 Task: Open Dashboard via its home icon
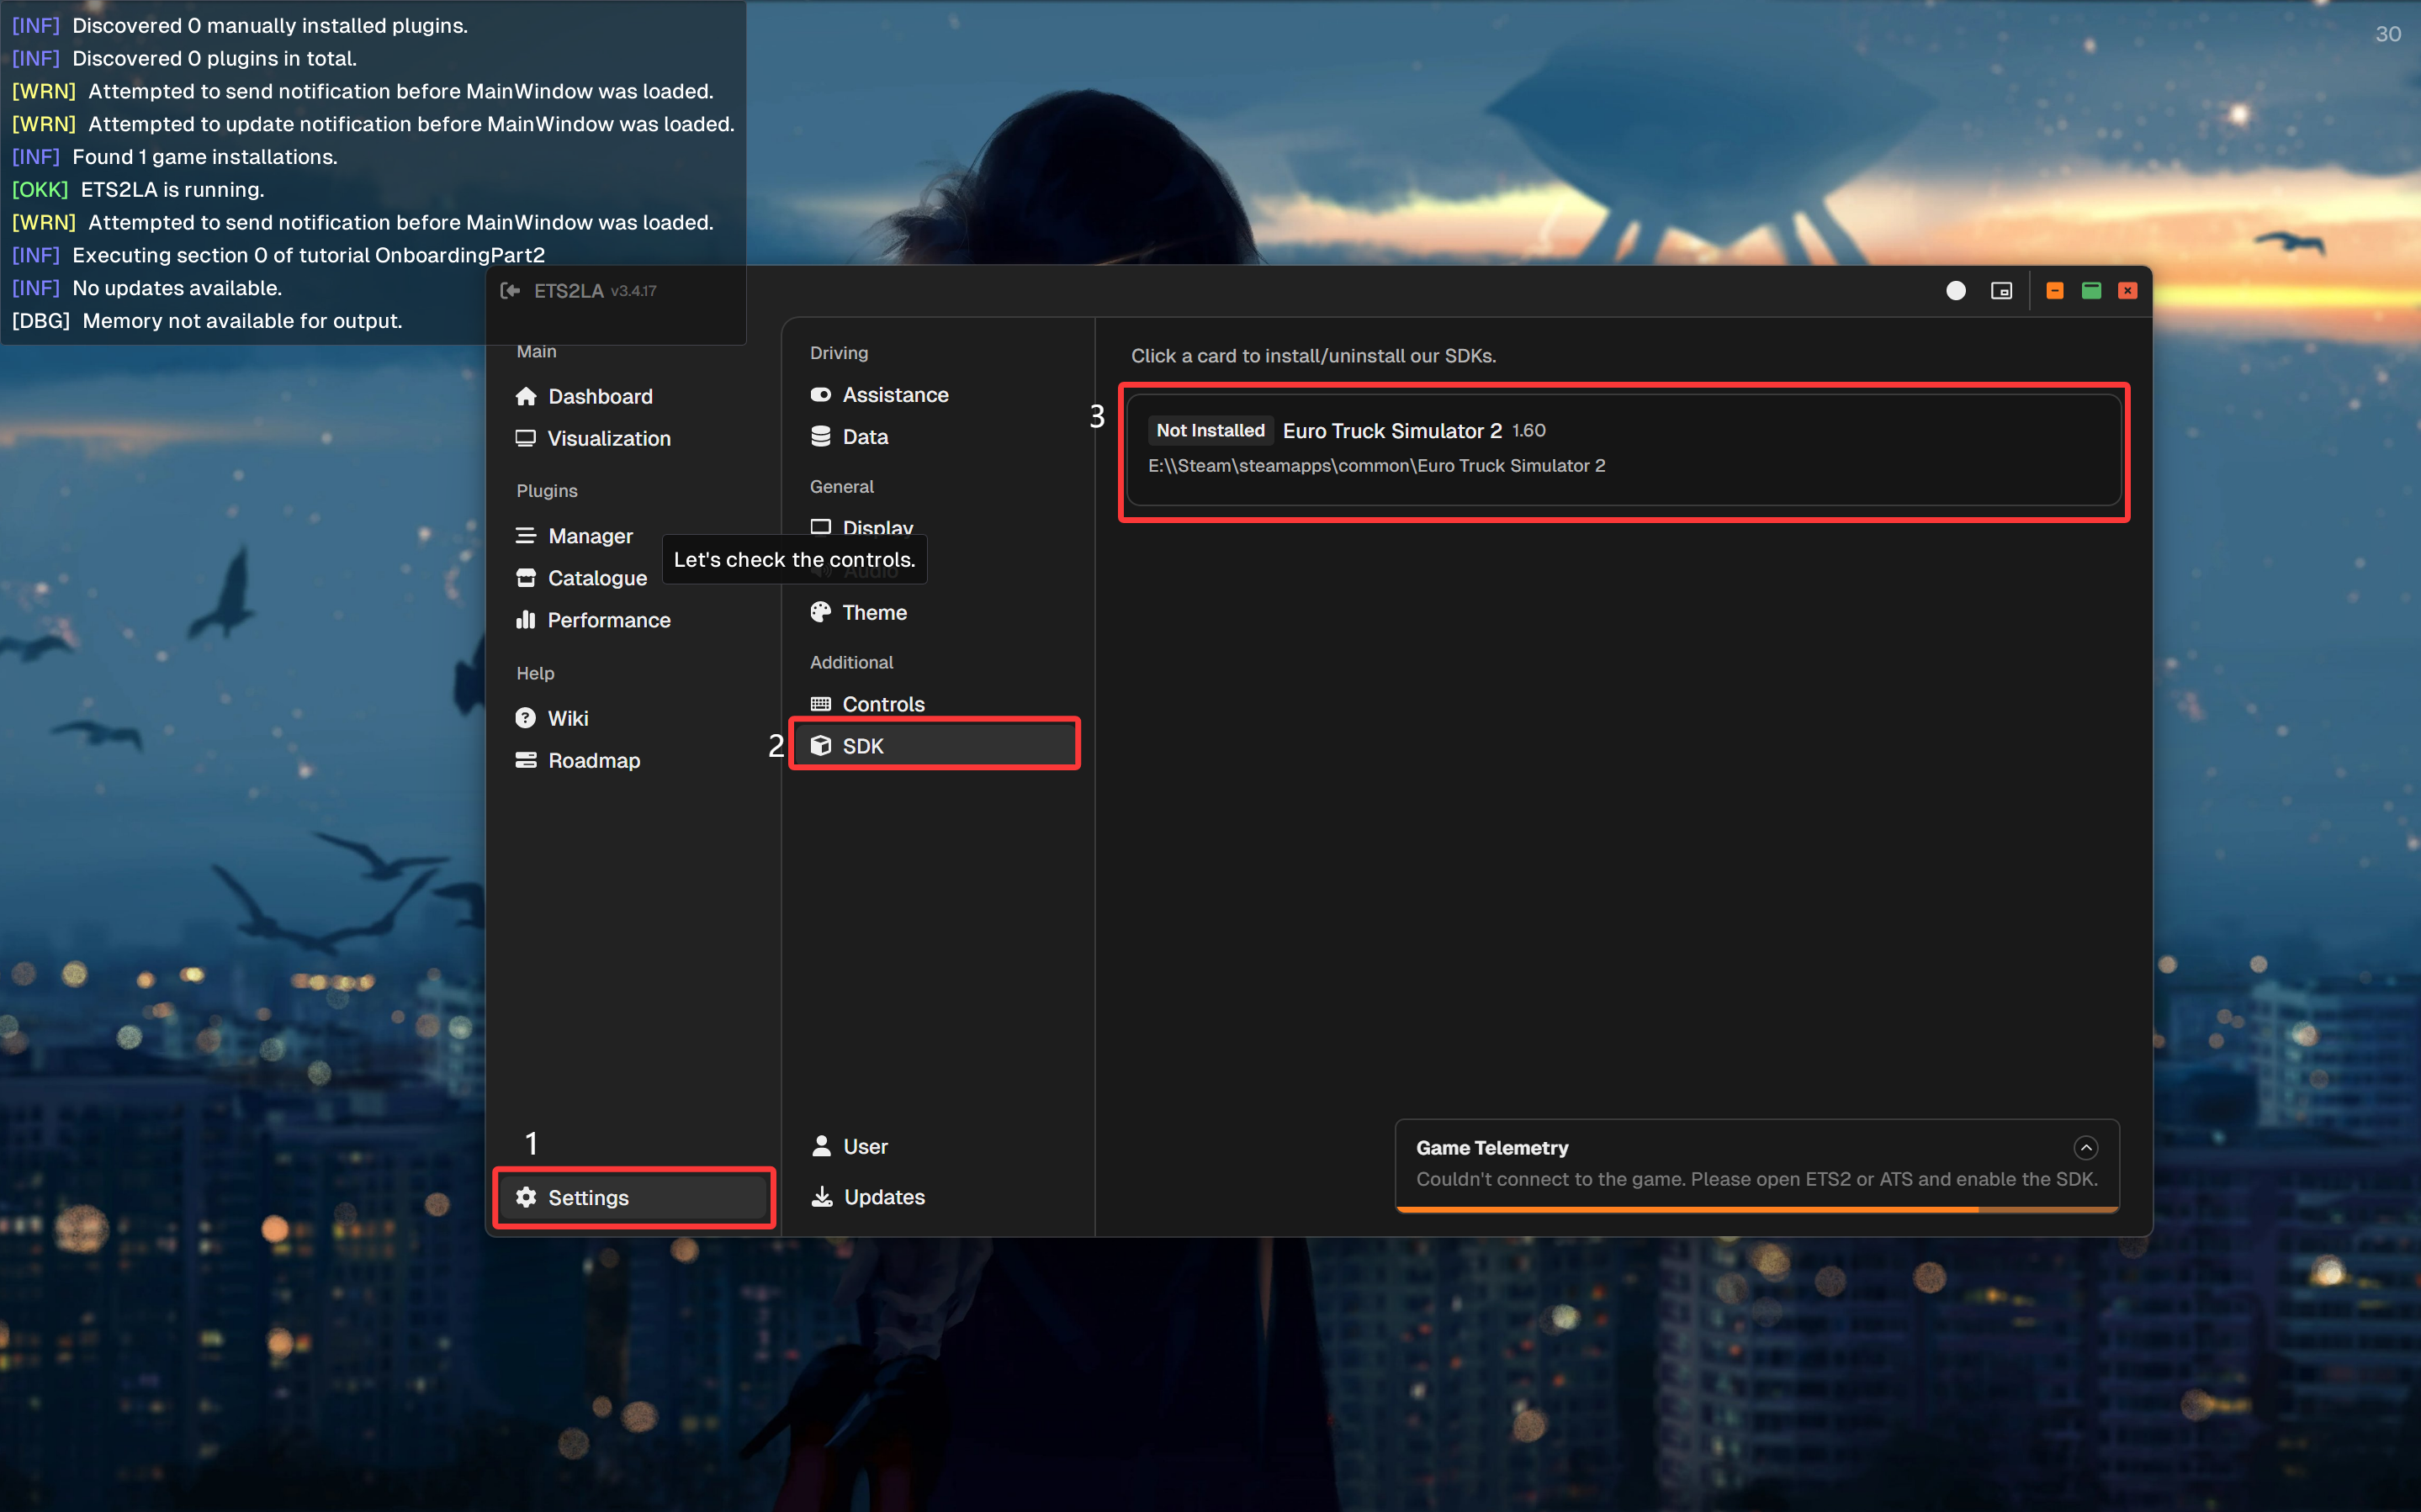526,396
